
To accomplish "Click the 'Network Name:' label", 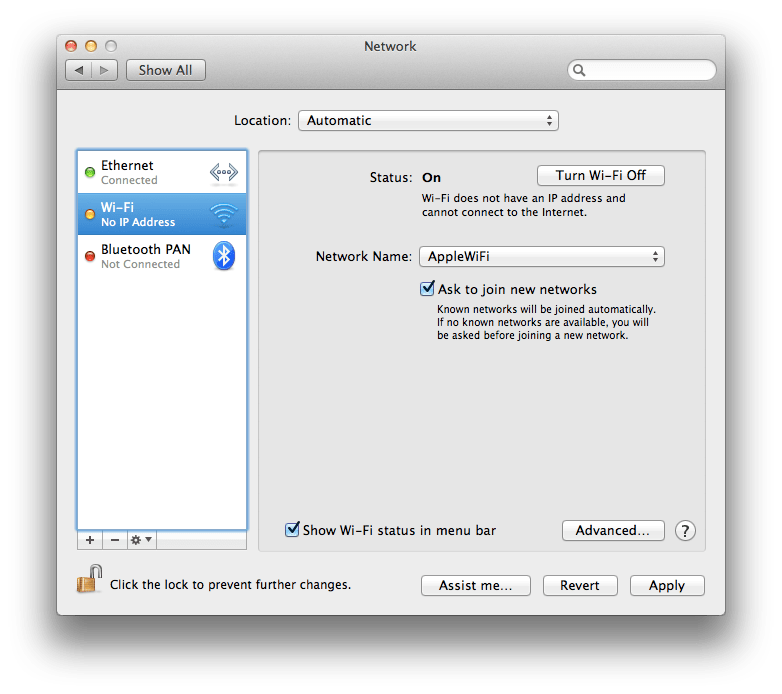I will pyautogui.click(x=364, y=257).
